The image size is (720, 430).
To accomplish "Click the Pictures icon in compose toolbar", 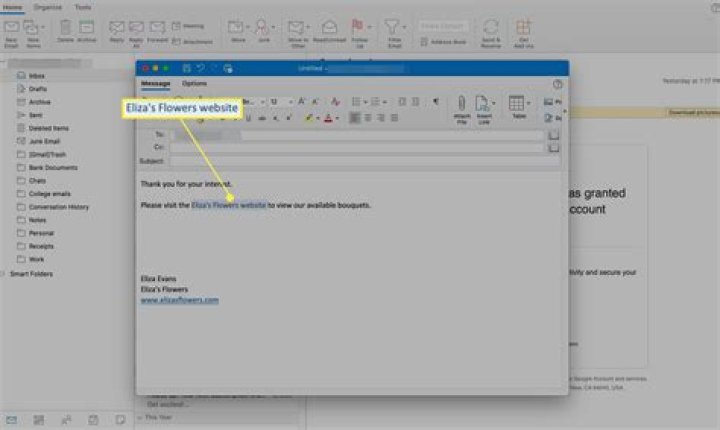I will pos(548,102).
